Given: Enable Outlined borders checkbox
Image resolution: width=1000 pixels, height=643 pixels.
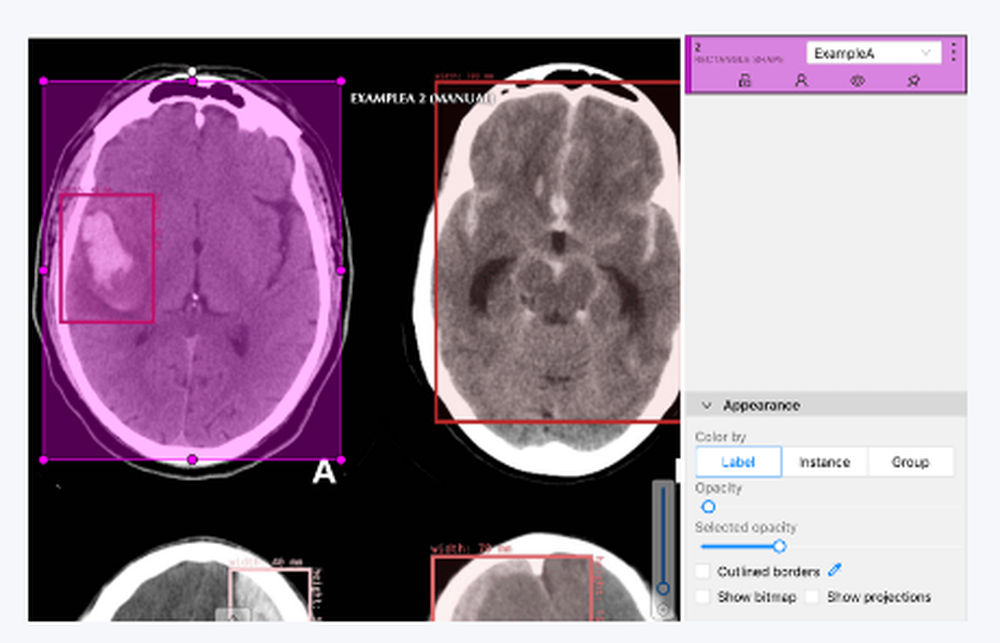Looking at the screenshot, I should coord(702,571).
